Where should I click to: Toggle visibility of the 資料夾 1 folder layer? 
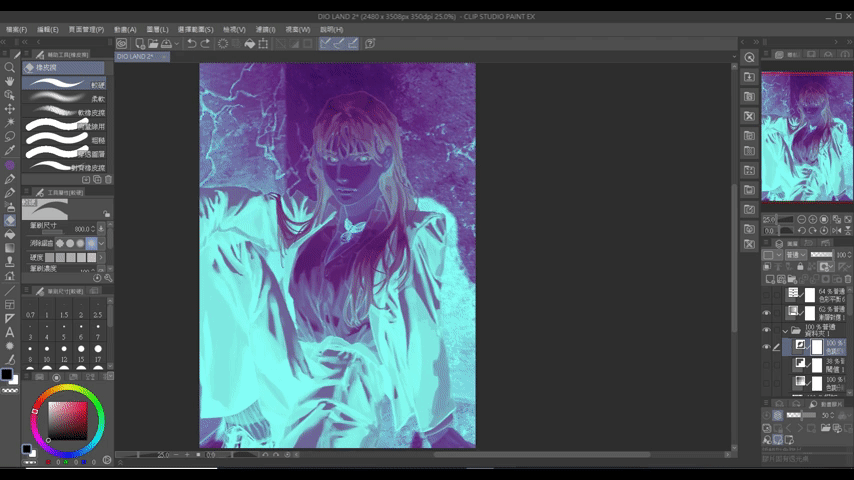pos(767,330)
